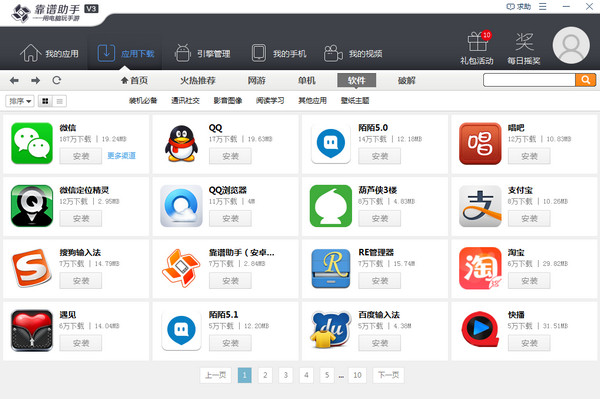
Task: Click the 陌陌5.0 app icon
Action: coord(331,143)
